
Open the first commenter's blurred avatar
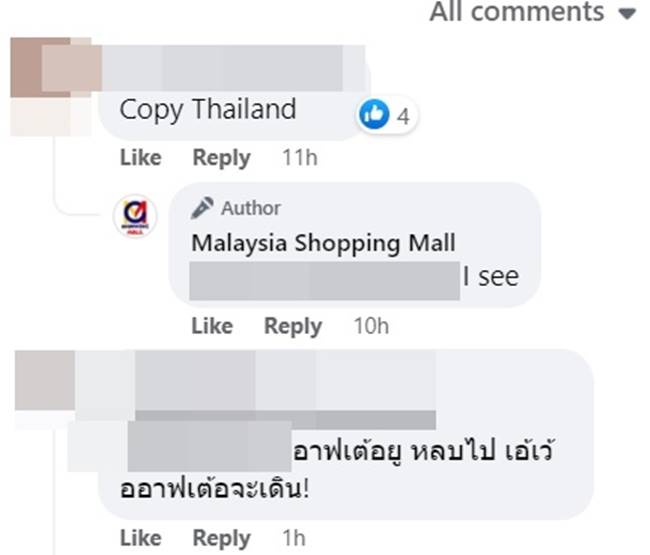coord(51,87)
